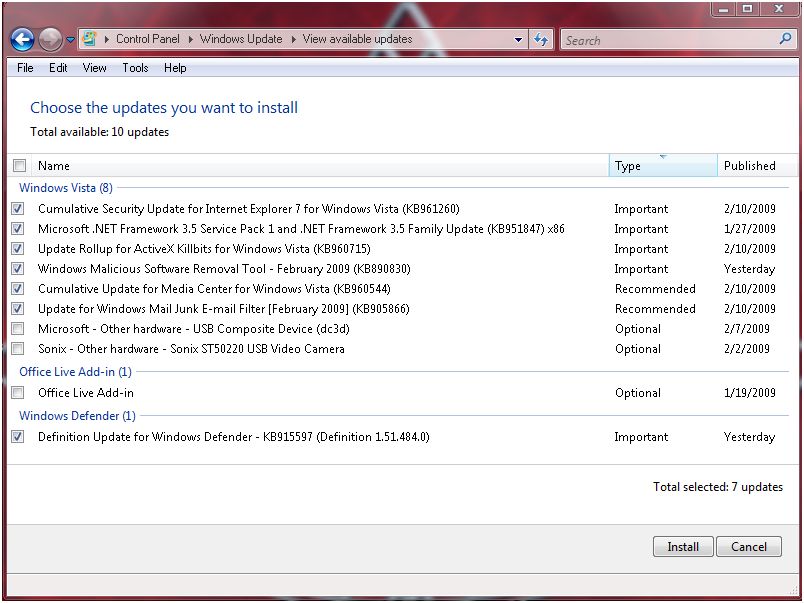Image resolution: width=804 pixels, height=603 pixels.
Task: Select text 'Windows Malicious Software Removal Tool'
Action: click(152, 269)
